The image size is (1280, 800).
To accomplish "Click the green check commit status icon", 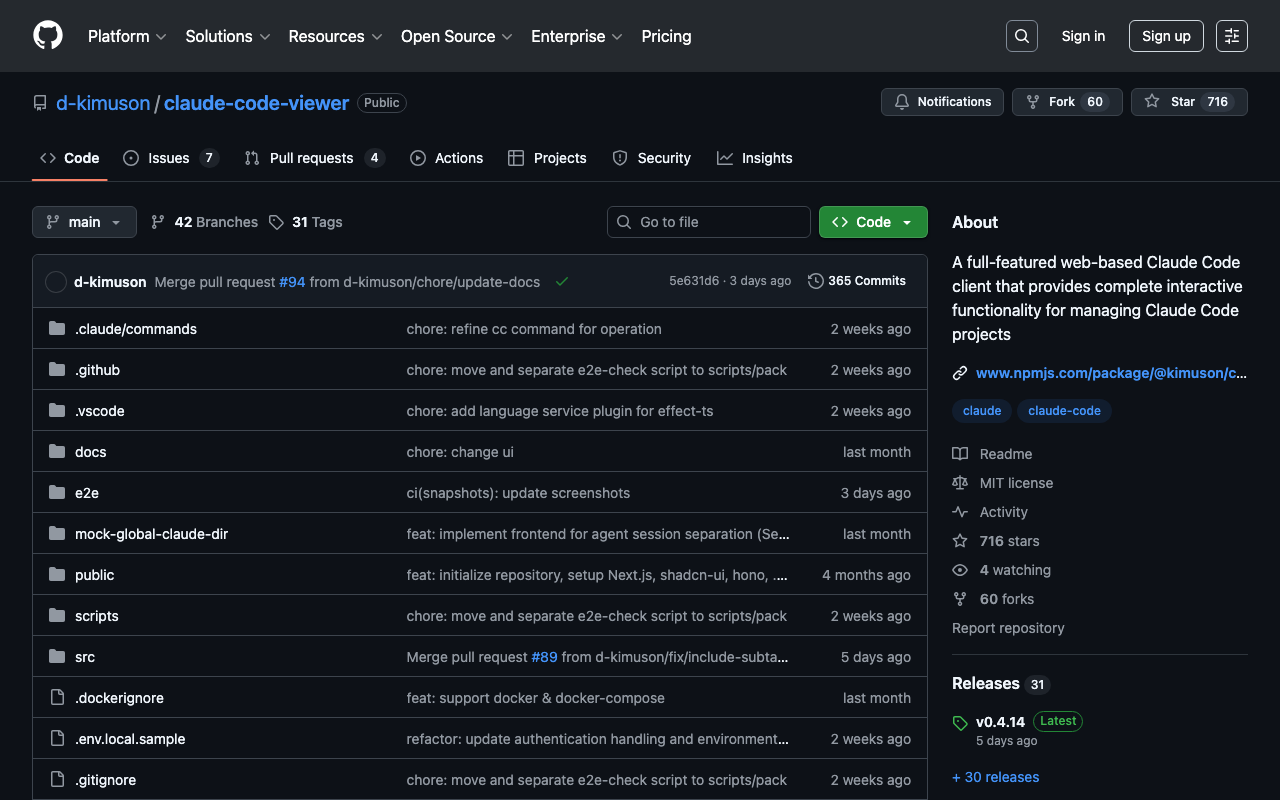I will point(562,282).
